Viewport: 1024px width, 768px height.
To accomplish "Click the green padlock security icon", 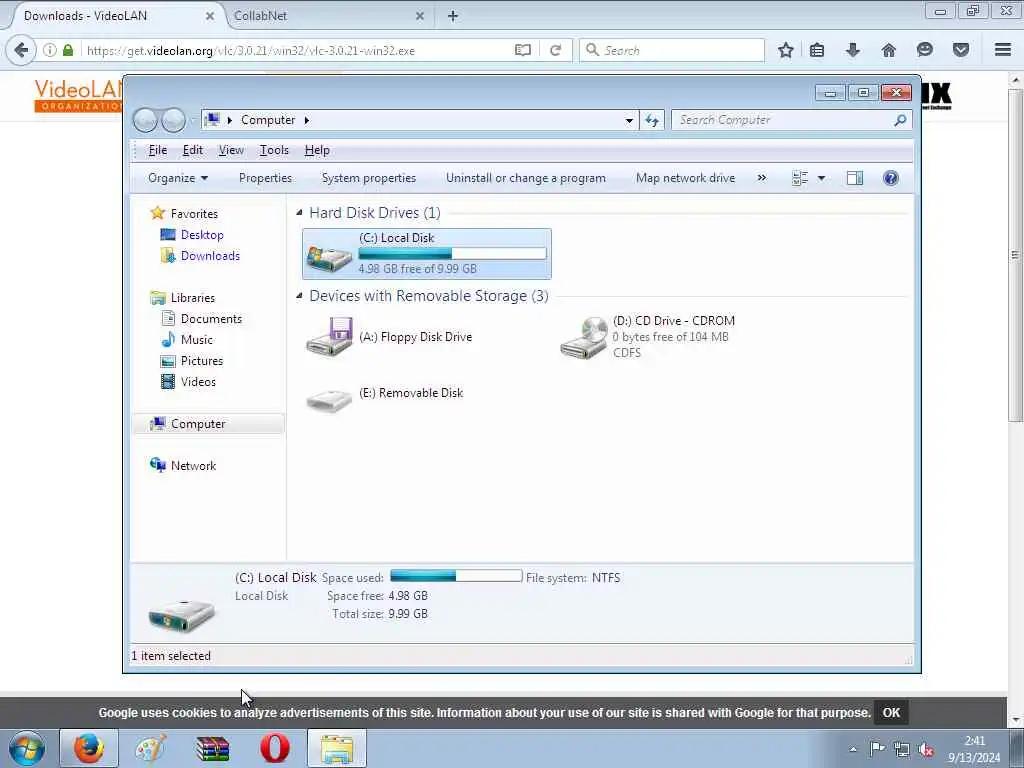I will tap(68, 50).
